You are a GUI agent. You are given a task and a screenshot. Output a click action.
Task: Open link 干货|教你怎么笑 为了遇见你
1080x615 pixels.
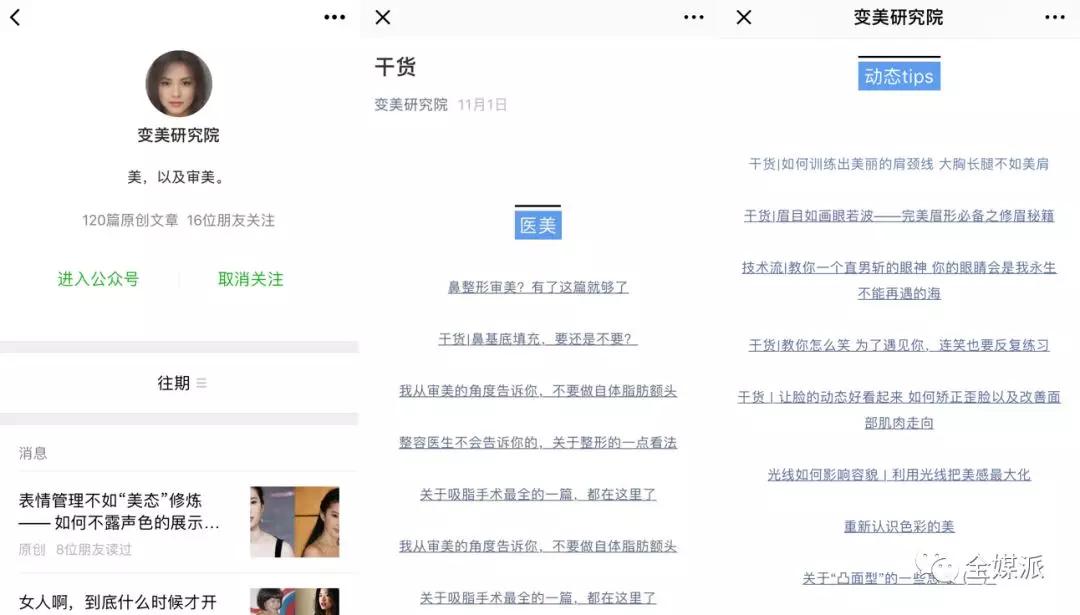pos(899,345)
